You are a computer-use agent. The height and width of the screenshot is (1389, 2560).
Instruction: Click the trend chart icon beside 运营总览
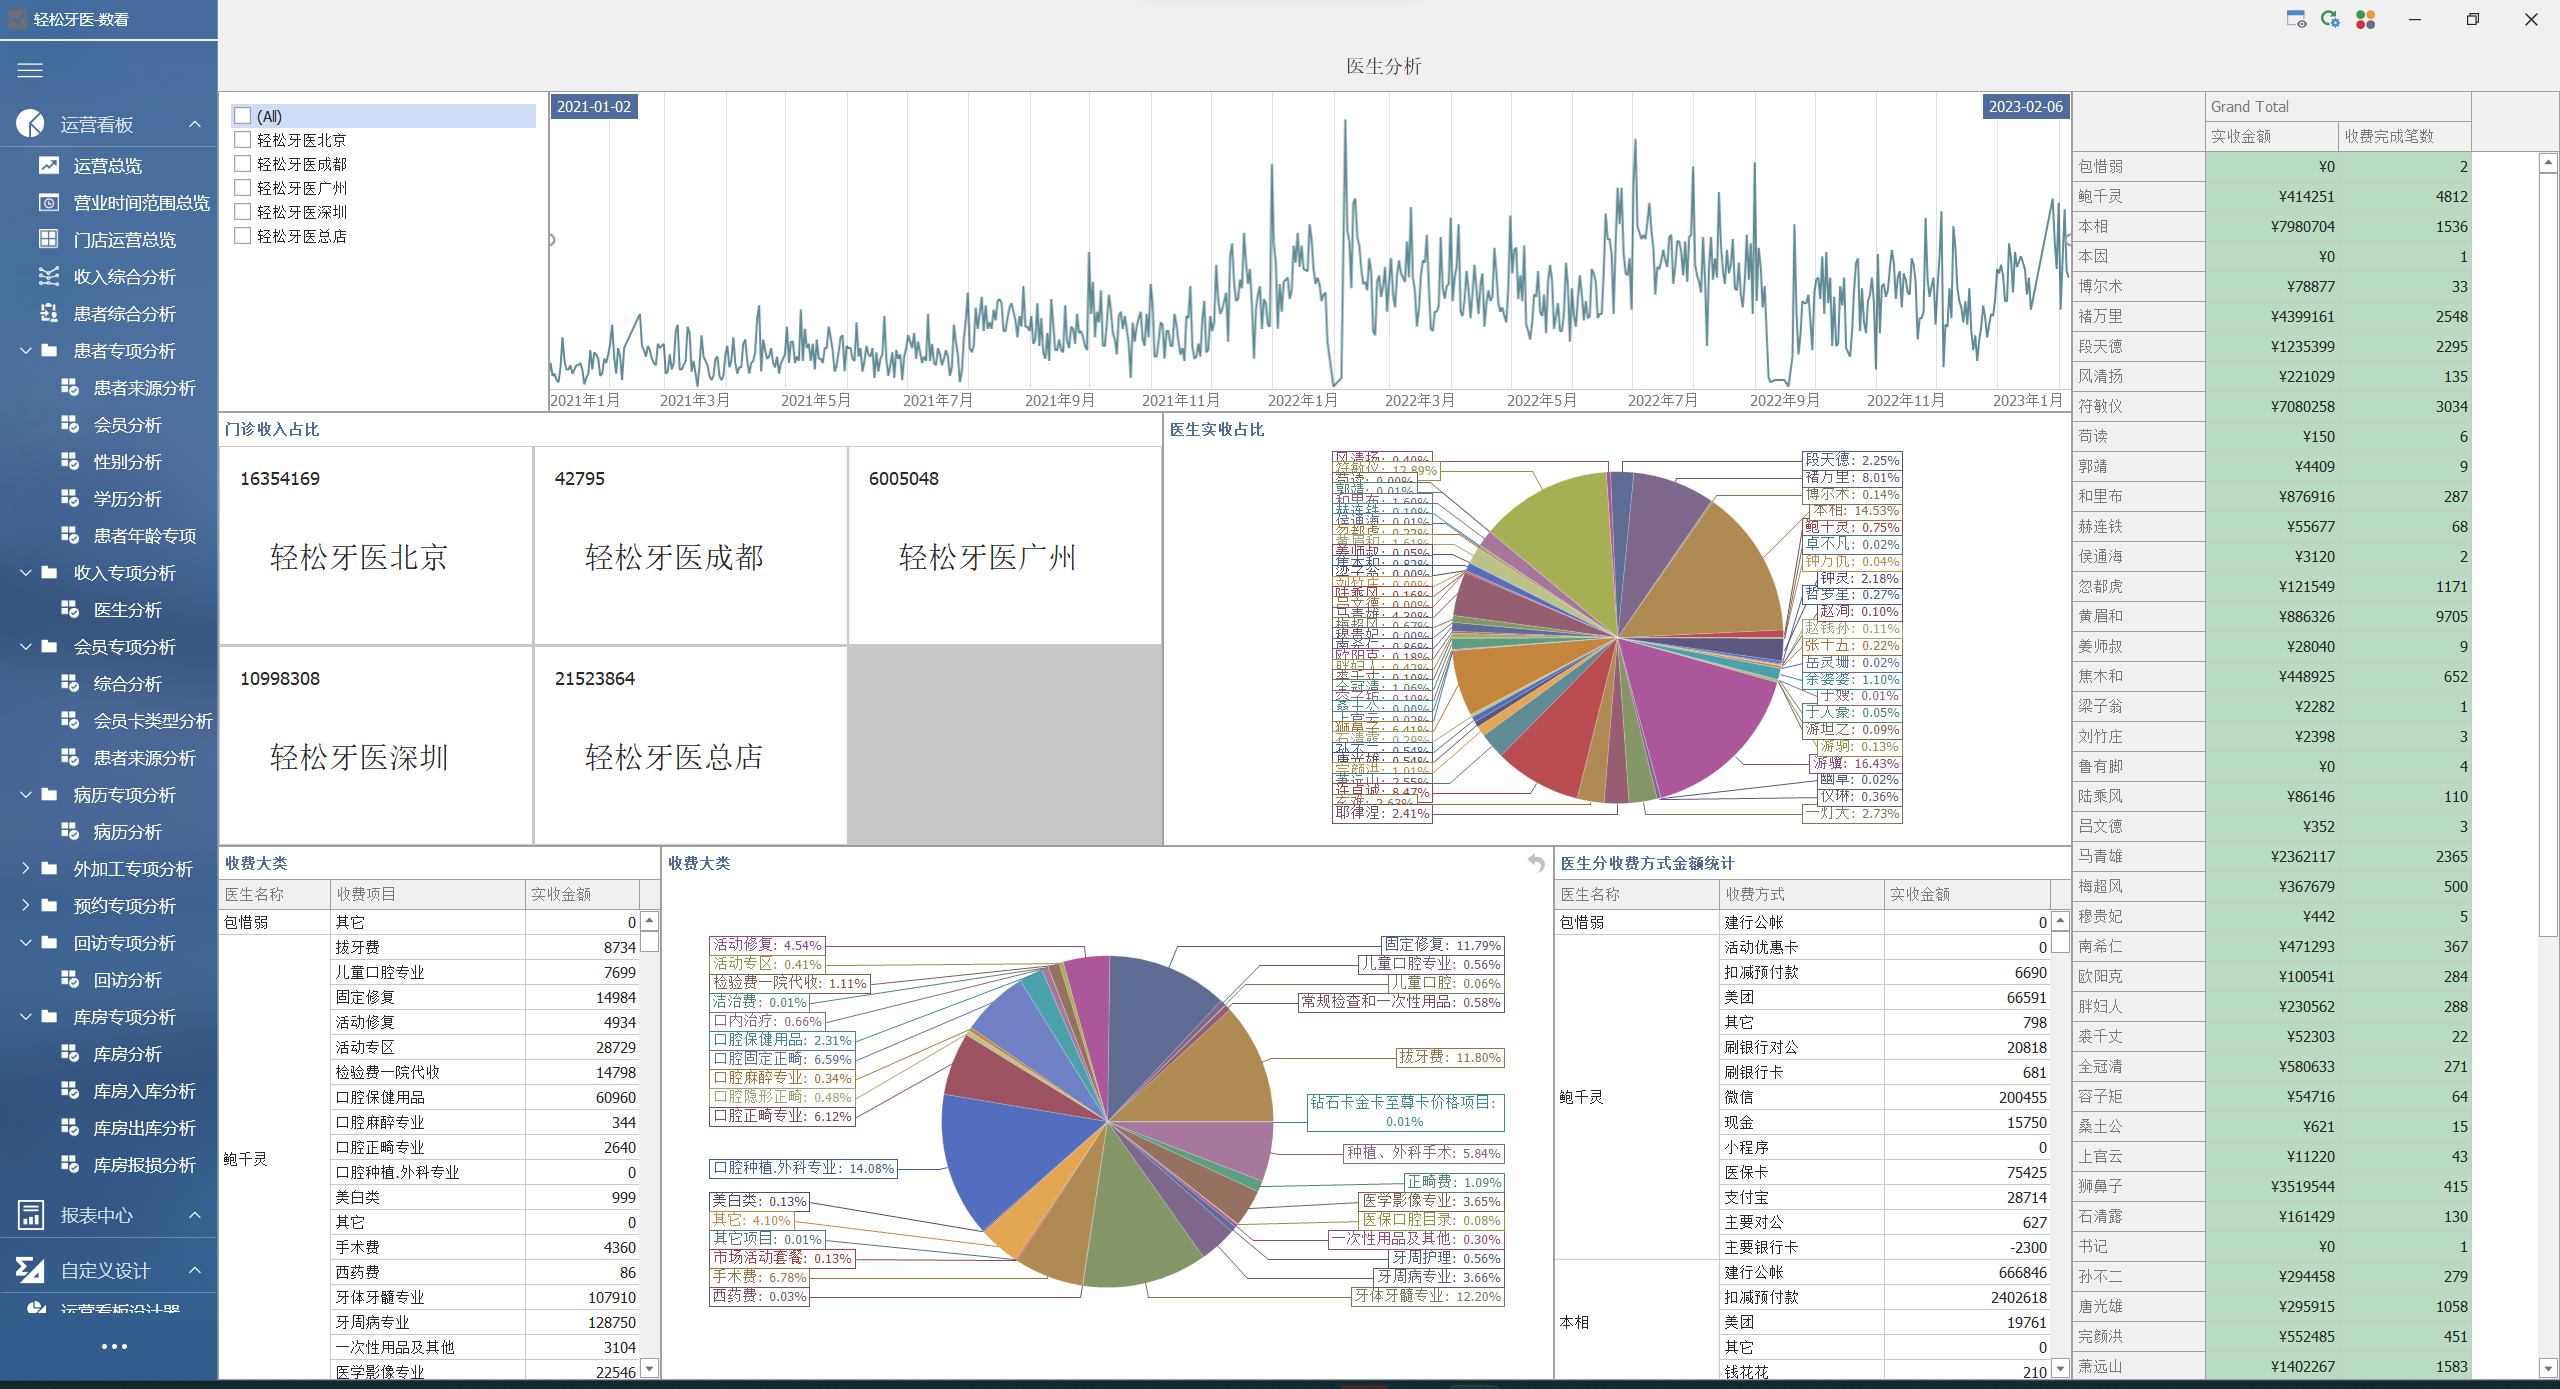(49, 165)
